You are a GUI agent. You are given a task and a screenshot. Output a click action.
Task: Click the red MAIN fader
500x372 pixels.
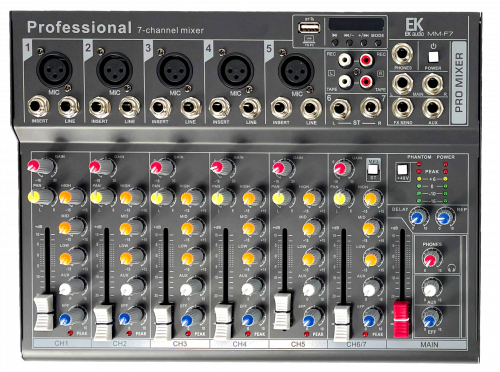click(401, 319)
